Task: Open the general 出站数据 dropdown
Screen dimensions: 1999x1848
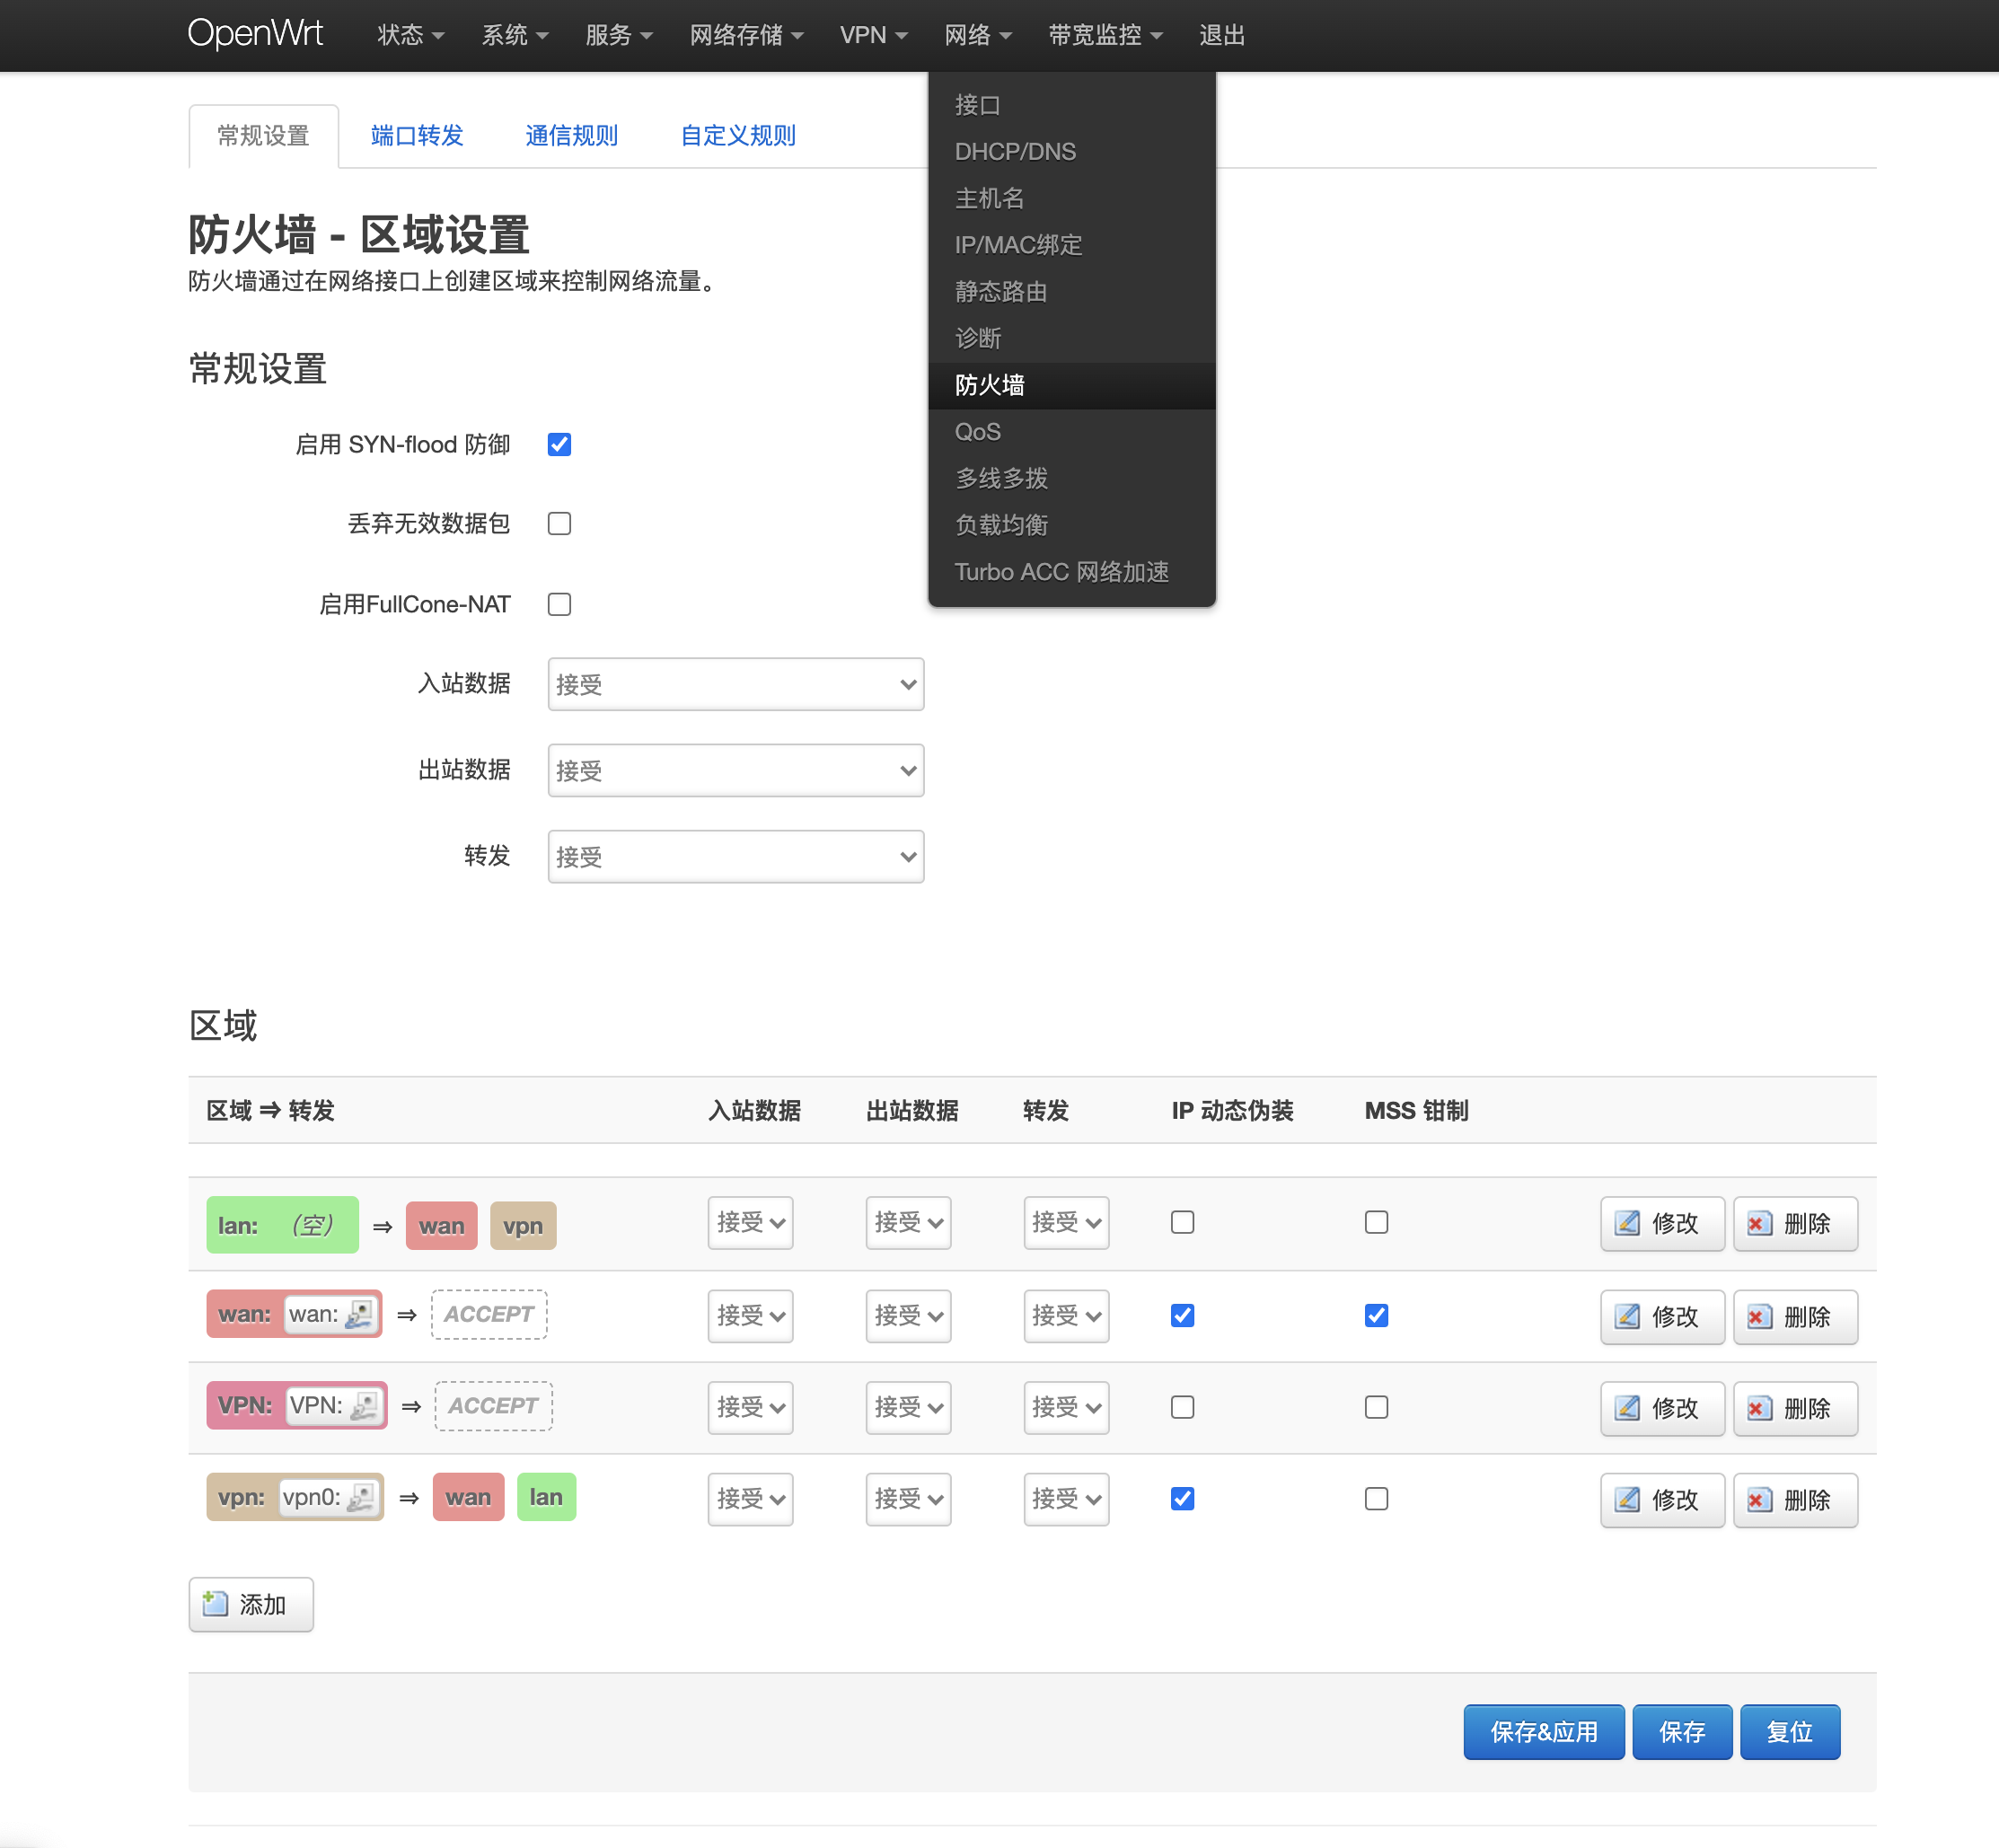Action: click(736, 770)
